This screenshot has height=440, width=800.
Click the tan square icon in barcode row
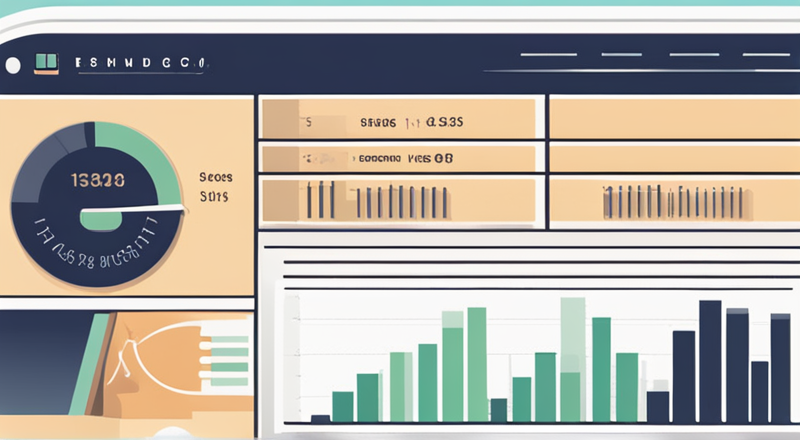tap(280, 200)
